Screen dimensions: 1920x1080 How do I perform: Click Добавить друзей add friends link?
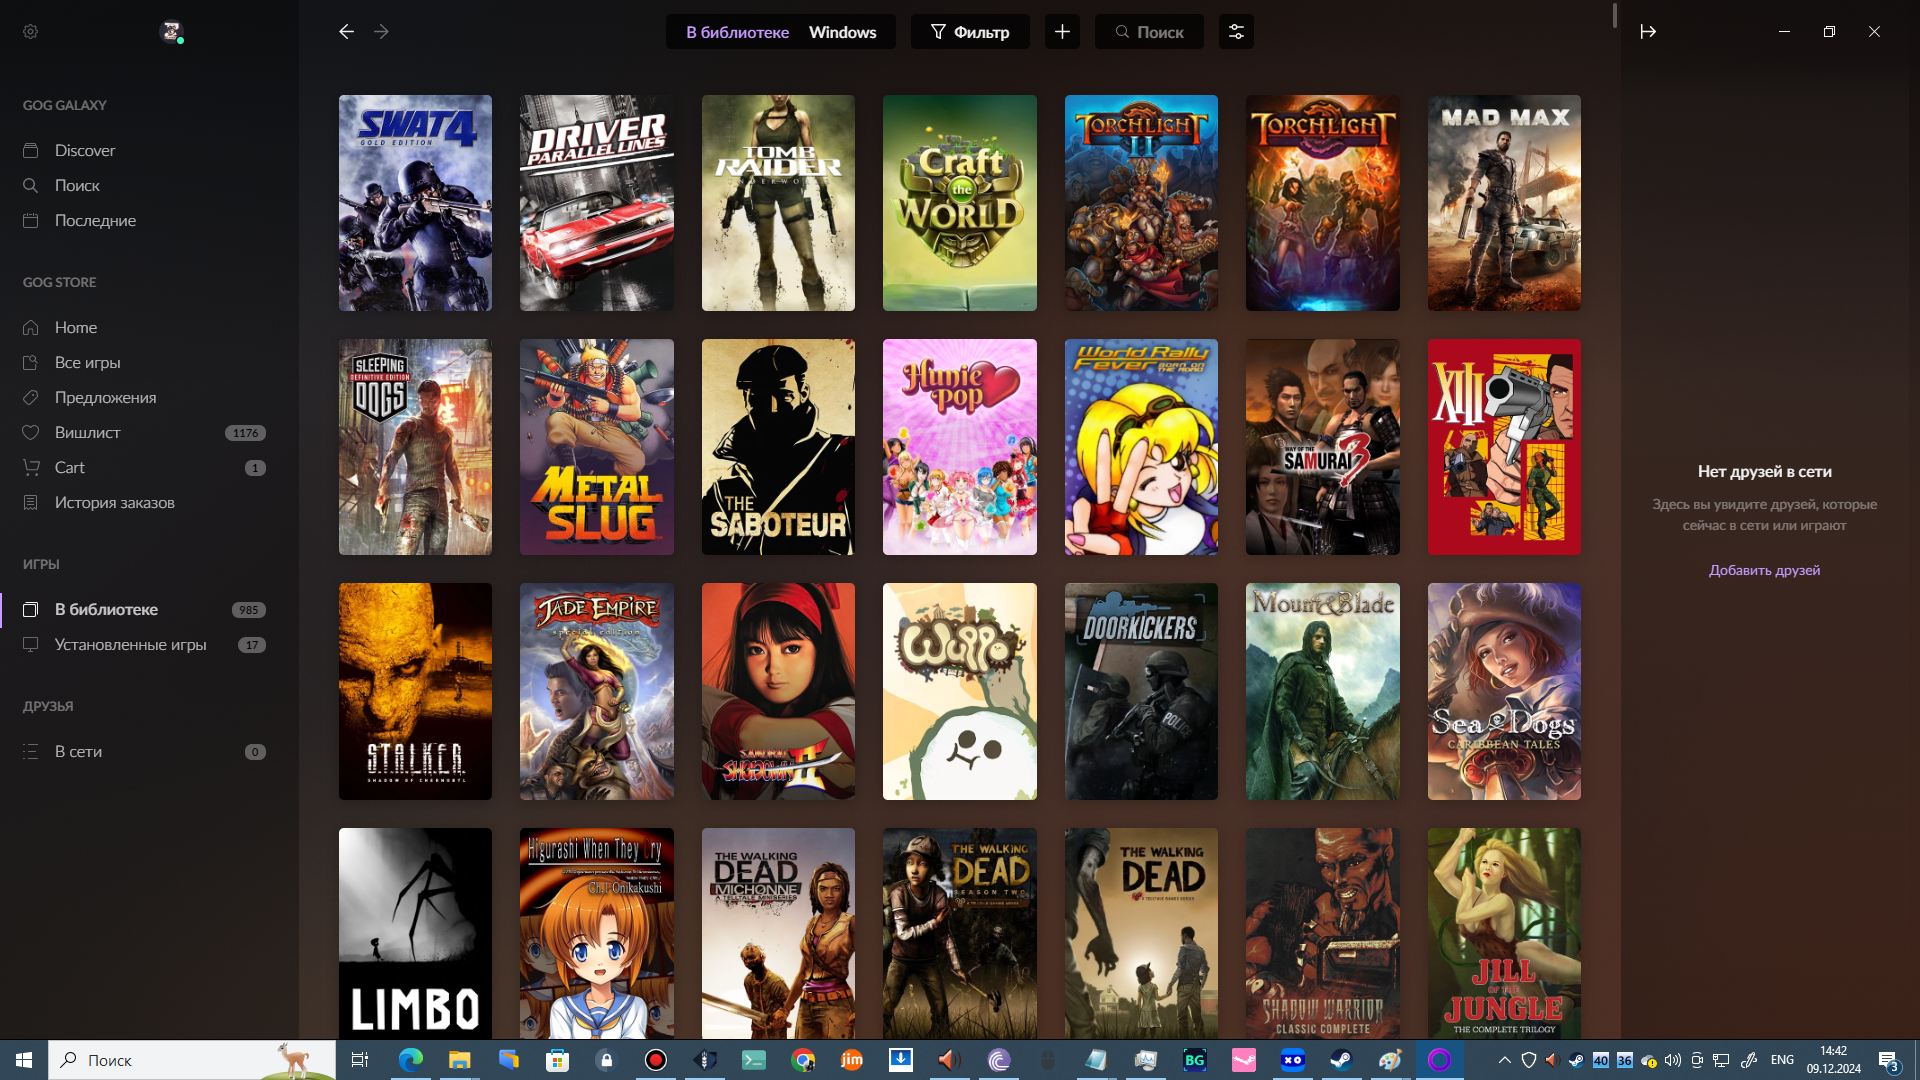[x=1764, y=570]
